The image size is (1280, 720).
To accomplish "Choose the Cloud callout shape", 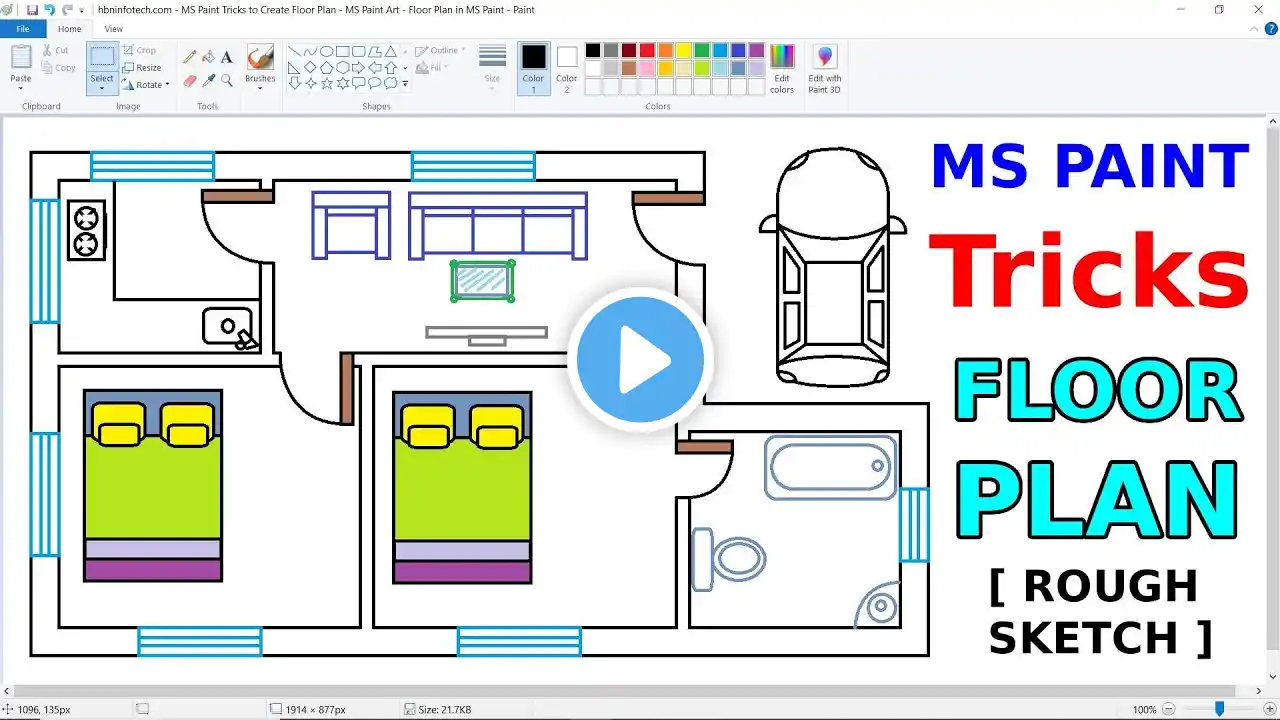I will (x=390, y=83).
